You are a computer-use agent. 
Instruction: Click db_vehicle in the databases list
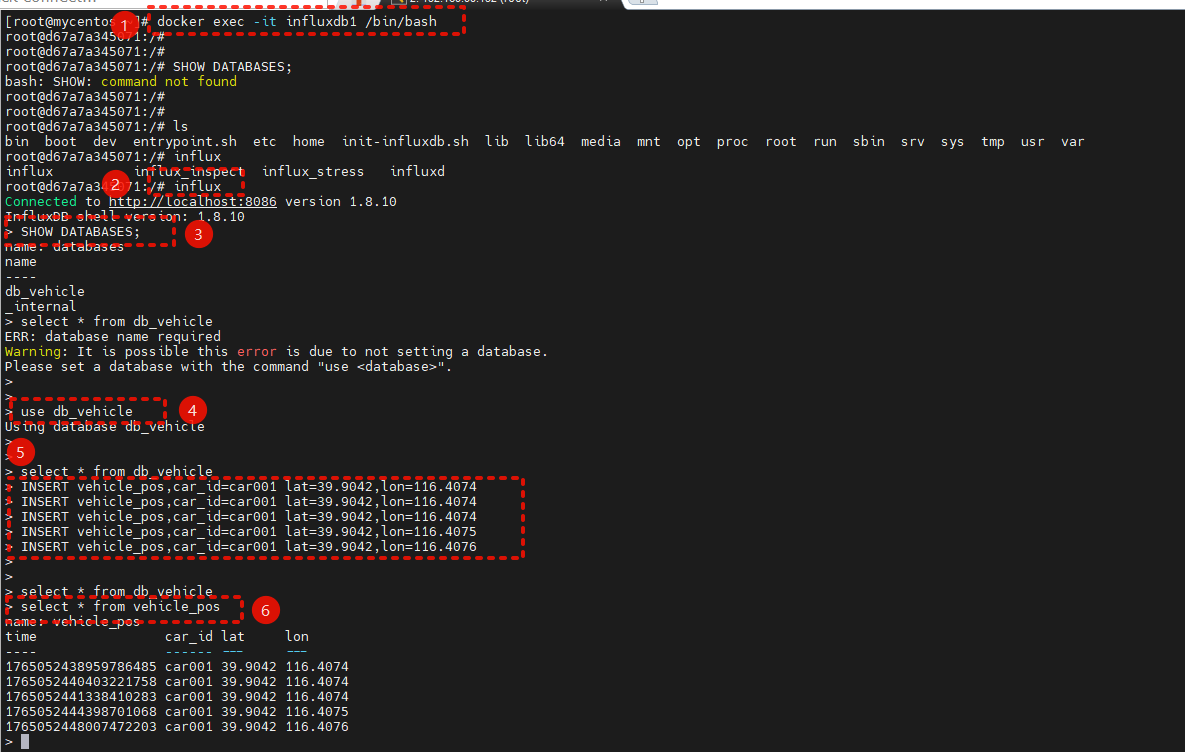pos(45,291)
